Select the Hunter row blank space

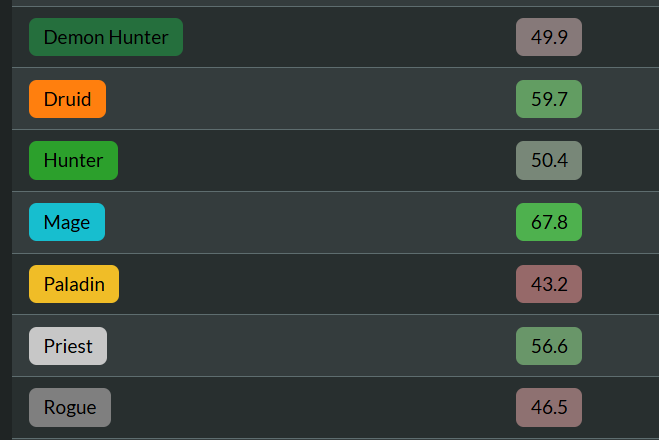[x=311, y=161]
